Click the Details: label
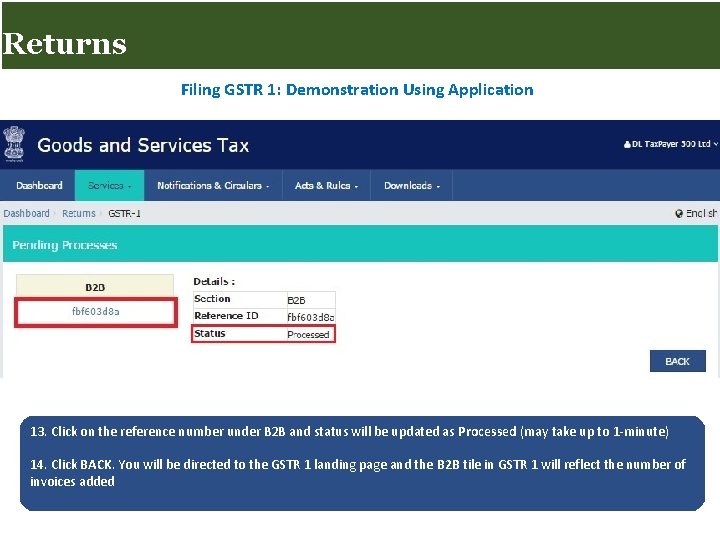Viewport: 720px width, 540px height. point(214,281)
